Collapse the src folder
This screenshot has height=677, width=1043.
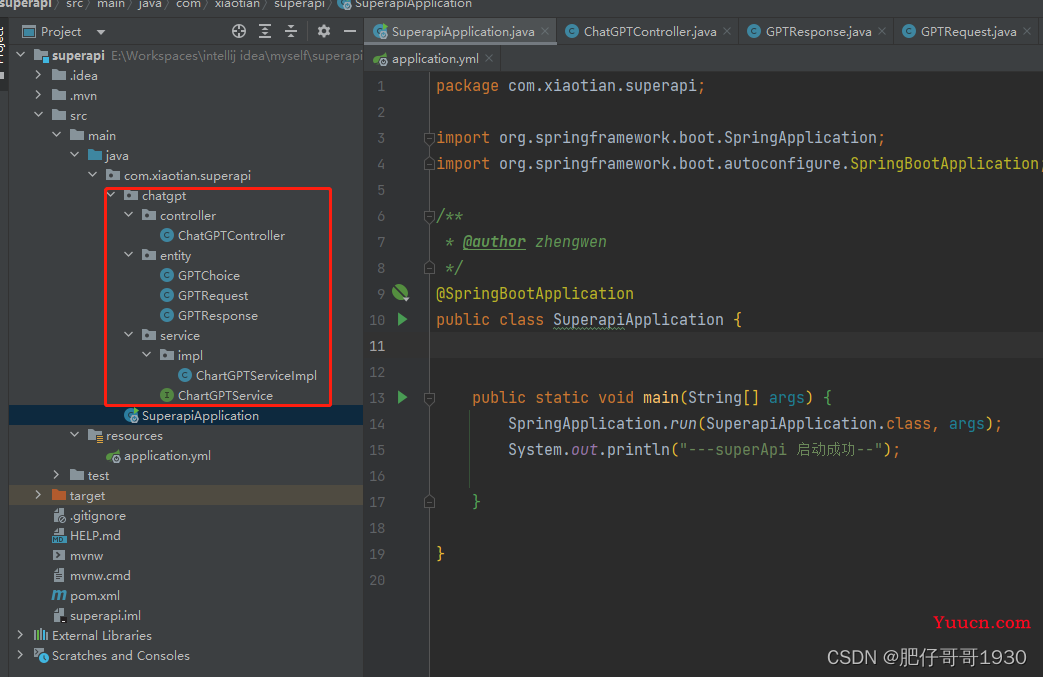pyautogui.click(x=39, y=115)
